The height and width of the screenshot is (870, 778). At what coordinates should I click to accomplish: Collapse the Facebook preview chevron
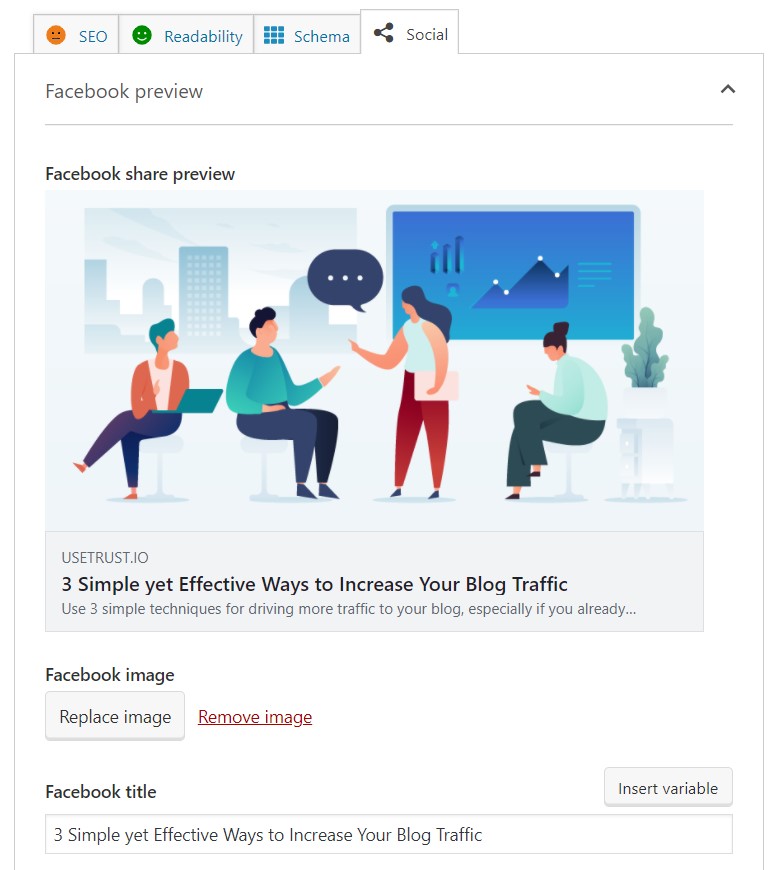point(728,89)
